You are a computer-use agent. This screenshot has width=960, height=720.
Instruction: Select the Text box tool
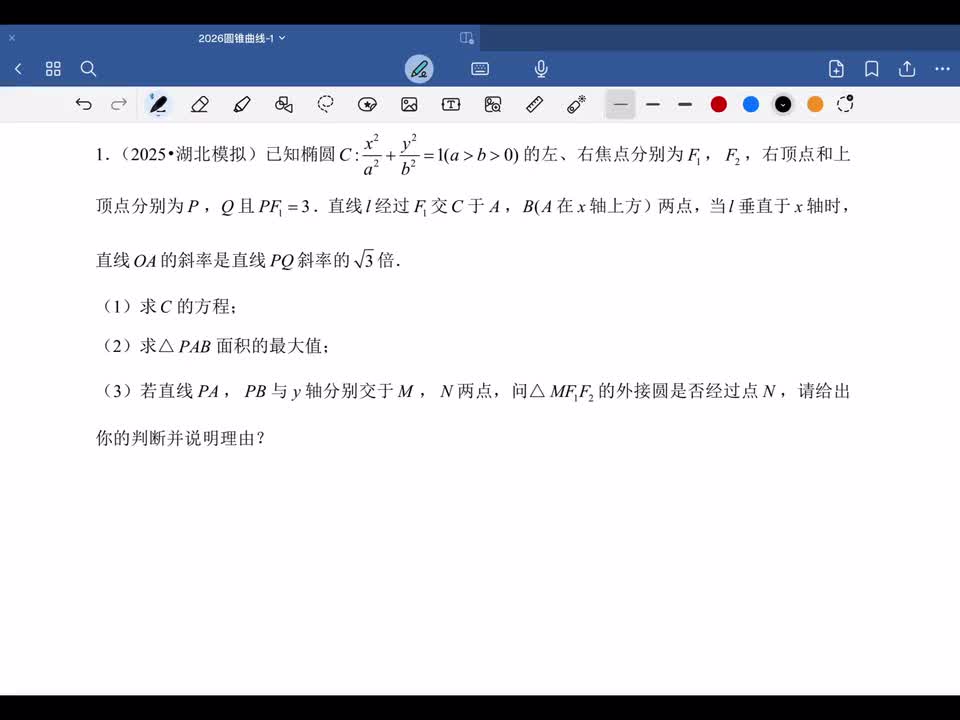(x=451, y=105)
